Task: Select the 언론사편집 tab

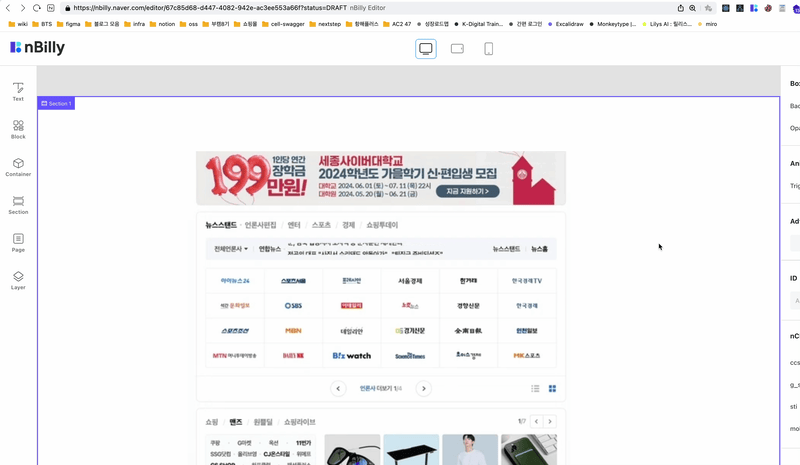Action: click(260, 225)
